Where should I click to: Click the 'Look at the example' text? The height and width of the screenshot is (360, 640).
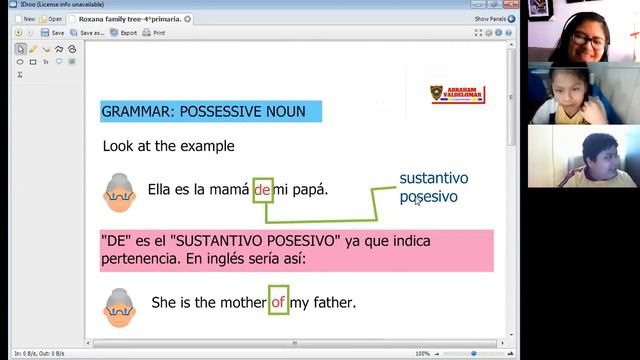coord(169,146)
